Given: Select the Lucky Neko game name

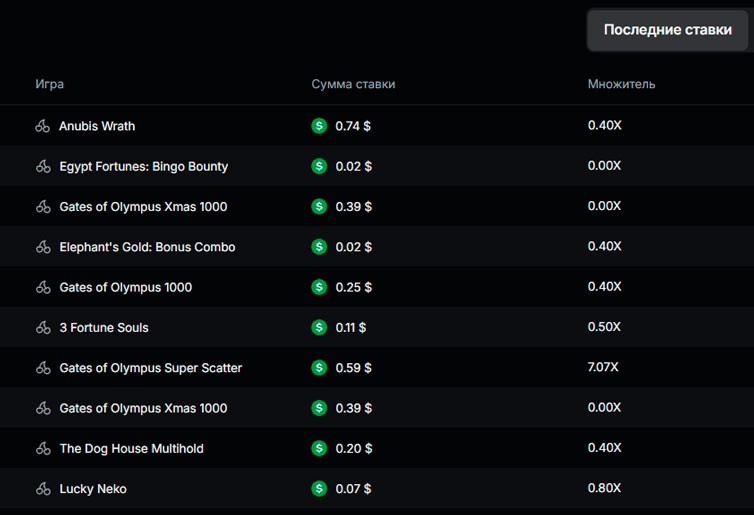Looking at the screenshot, I should [x=92, y=489].
